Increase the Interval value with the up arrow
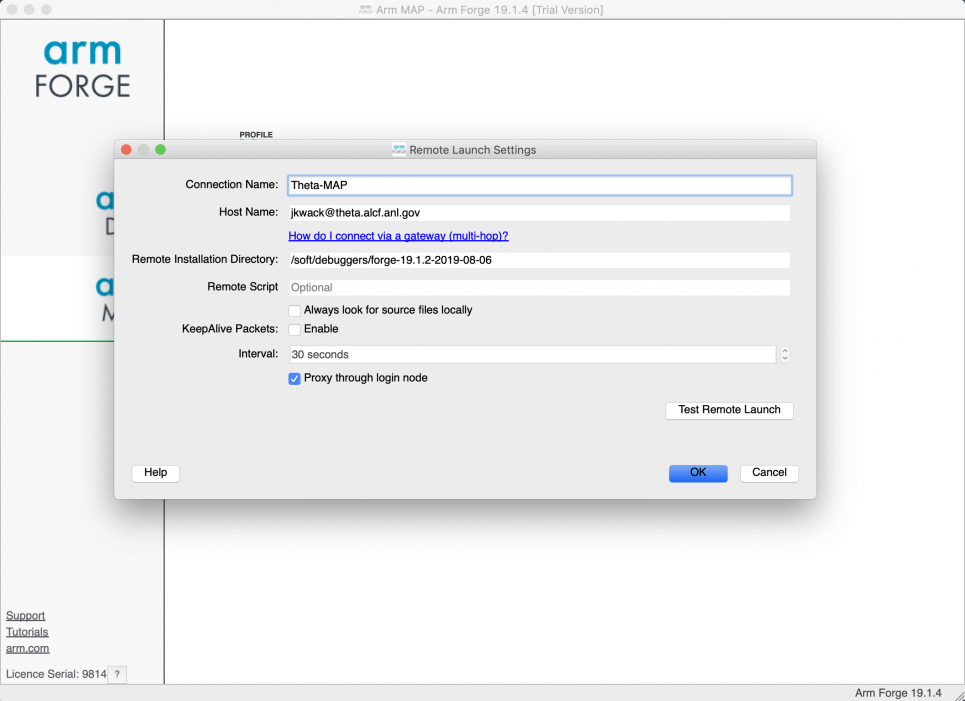Screen dimensions: 965x701 785,350
